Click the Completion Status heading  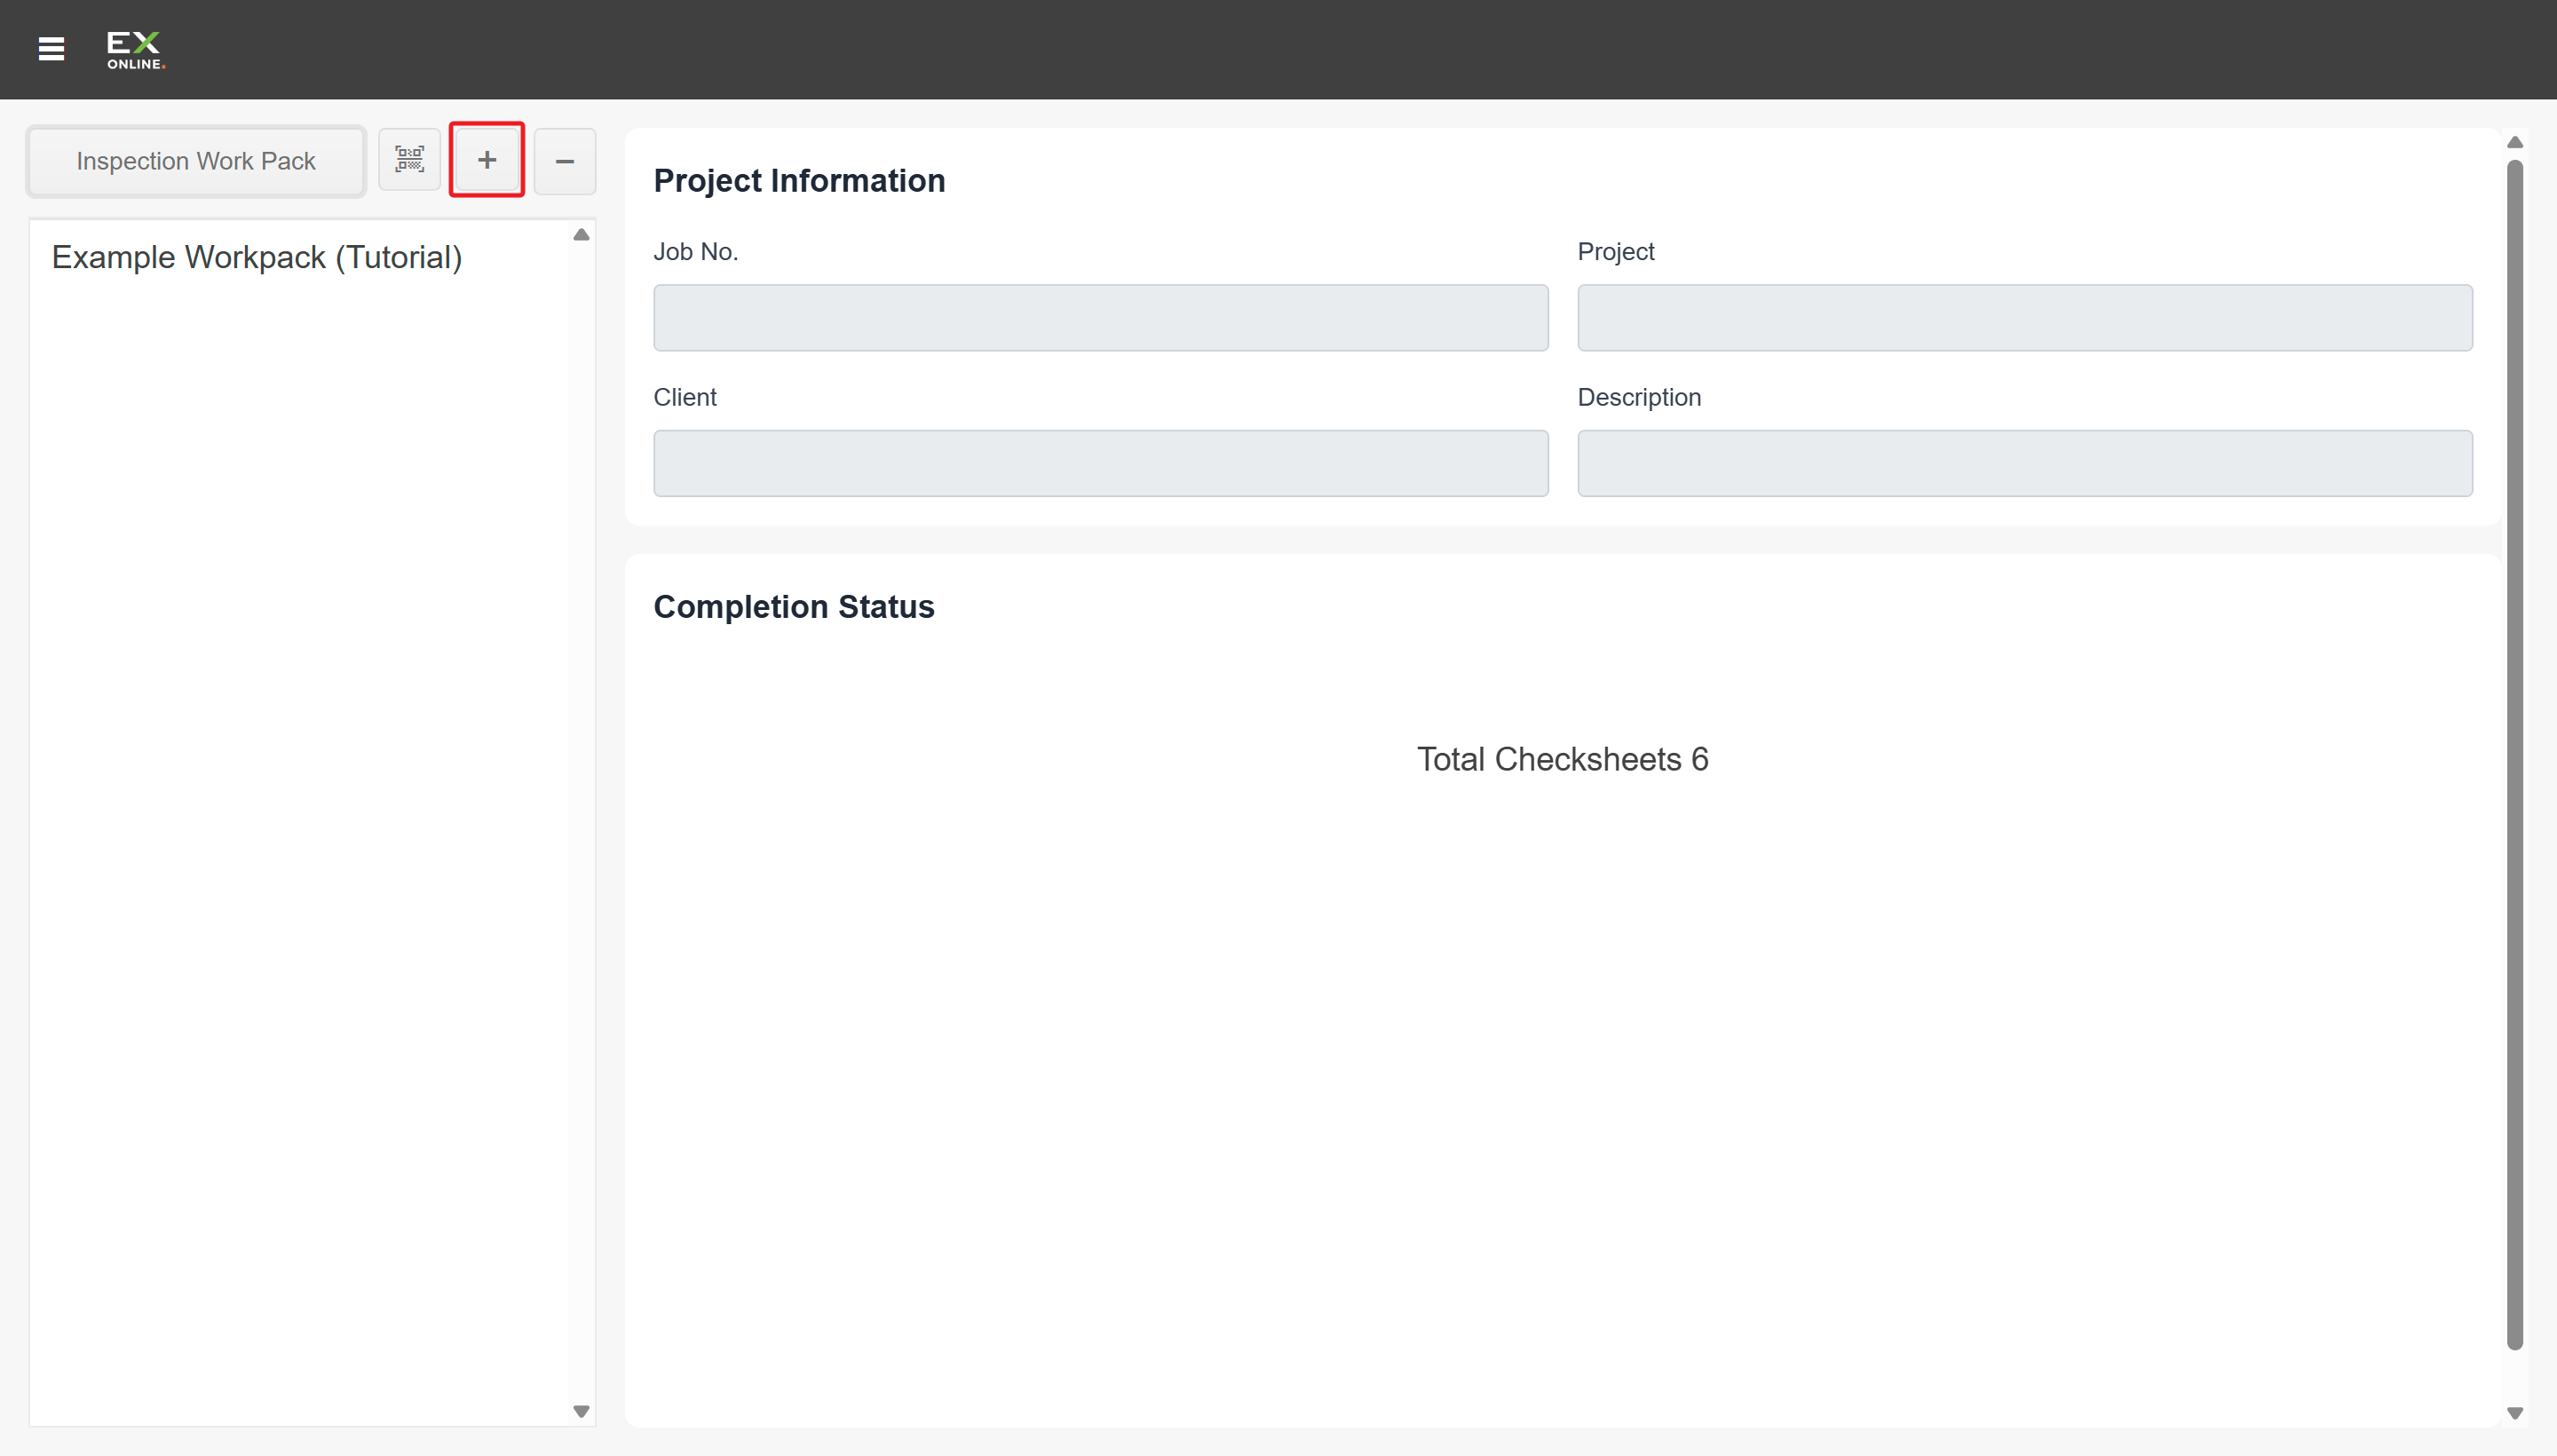(793, 607)
